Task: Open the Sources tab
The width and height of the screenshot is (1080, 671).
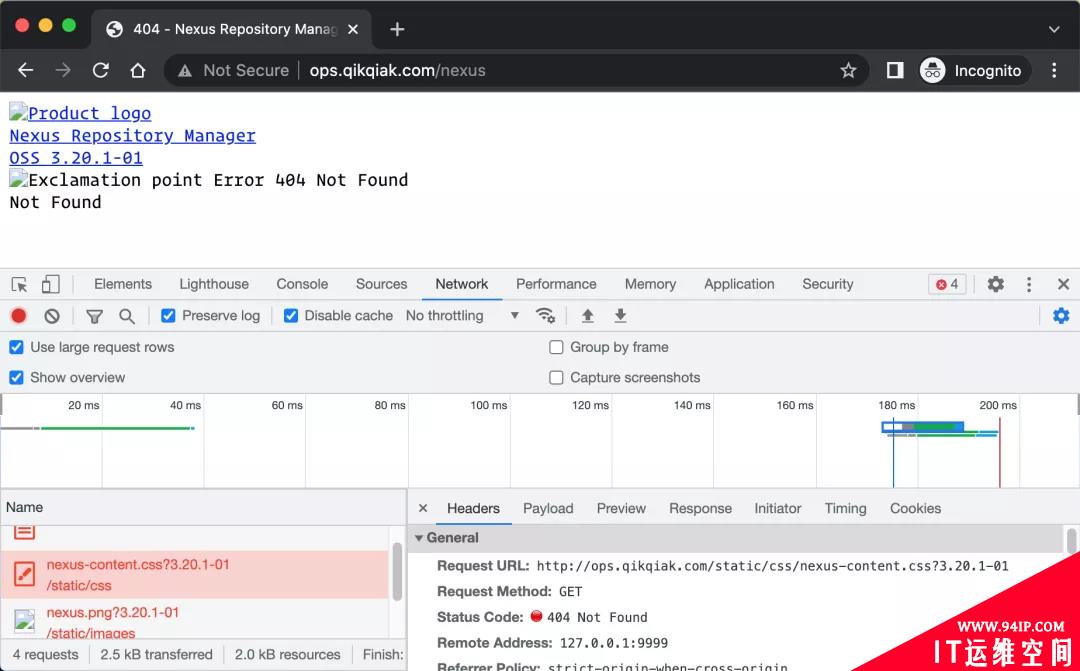Action: point(381,284)
